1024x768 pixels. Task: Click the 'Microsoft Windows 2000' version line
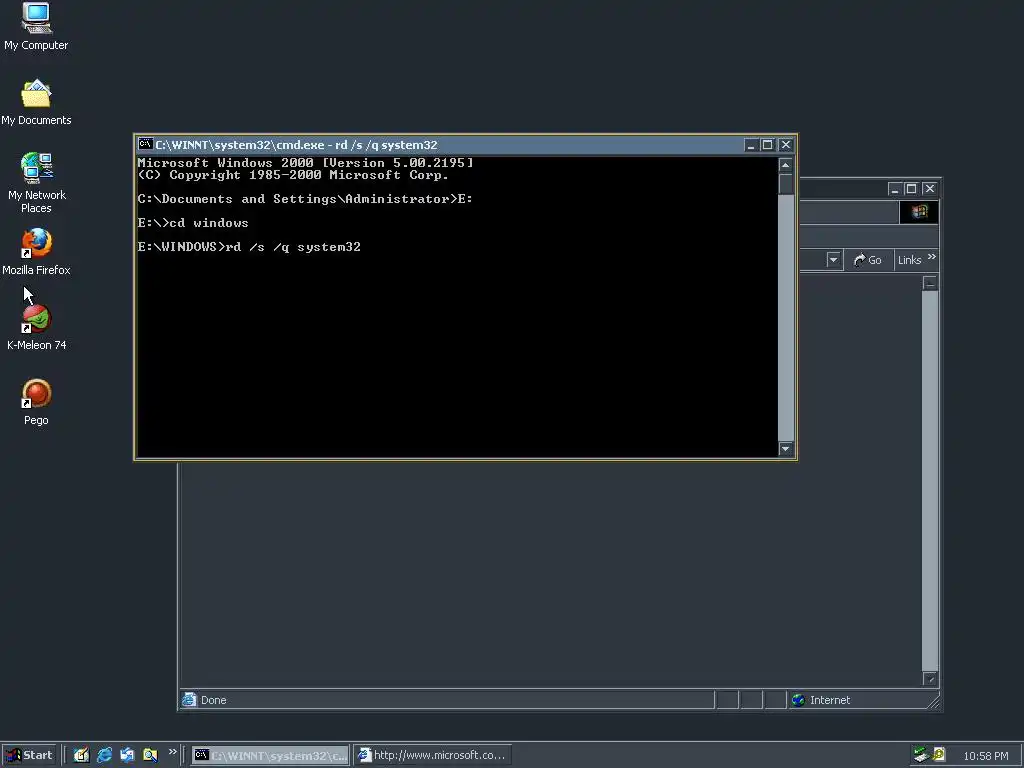point(305,163)
